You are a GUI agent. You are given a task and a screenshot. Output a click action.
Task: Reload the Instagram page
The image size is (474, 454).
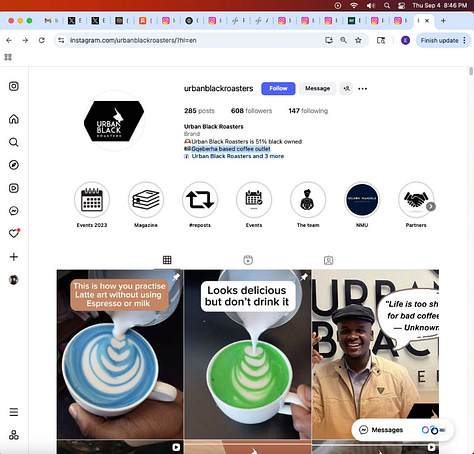point(42,40)
